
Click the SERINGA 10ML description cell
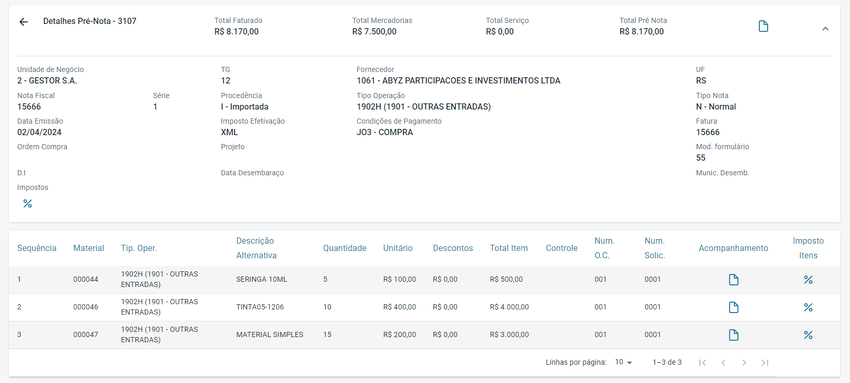point(261,280)
